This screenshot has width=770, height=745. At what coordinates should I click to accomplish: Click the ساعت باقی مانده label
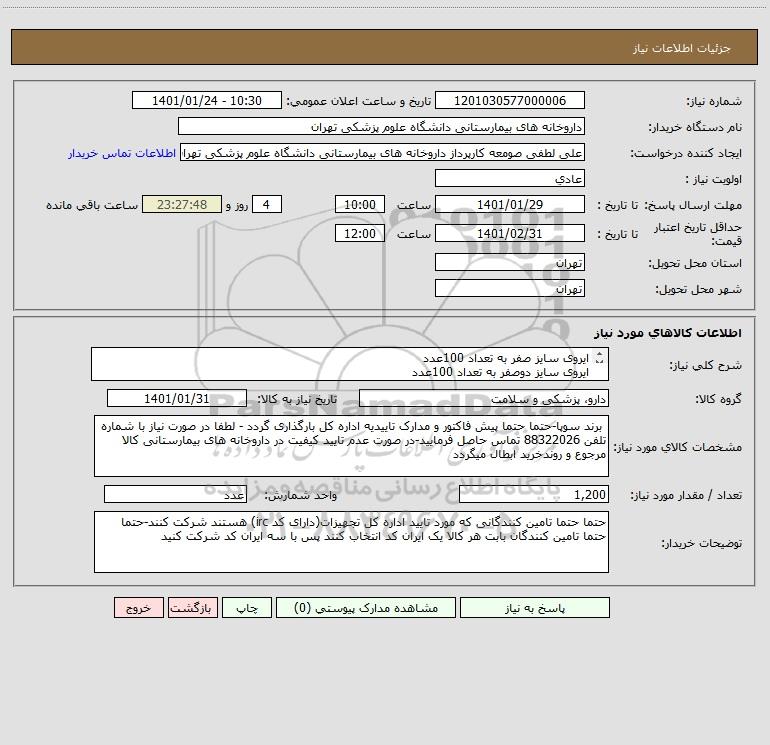[92, 205]
